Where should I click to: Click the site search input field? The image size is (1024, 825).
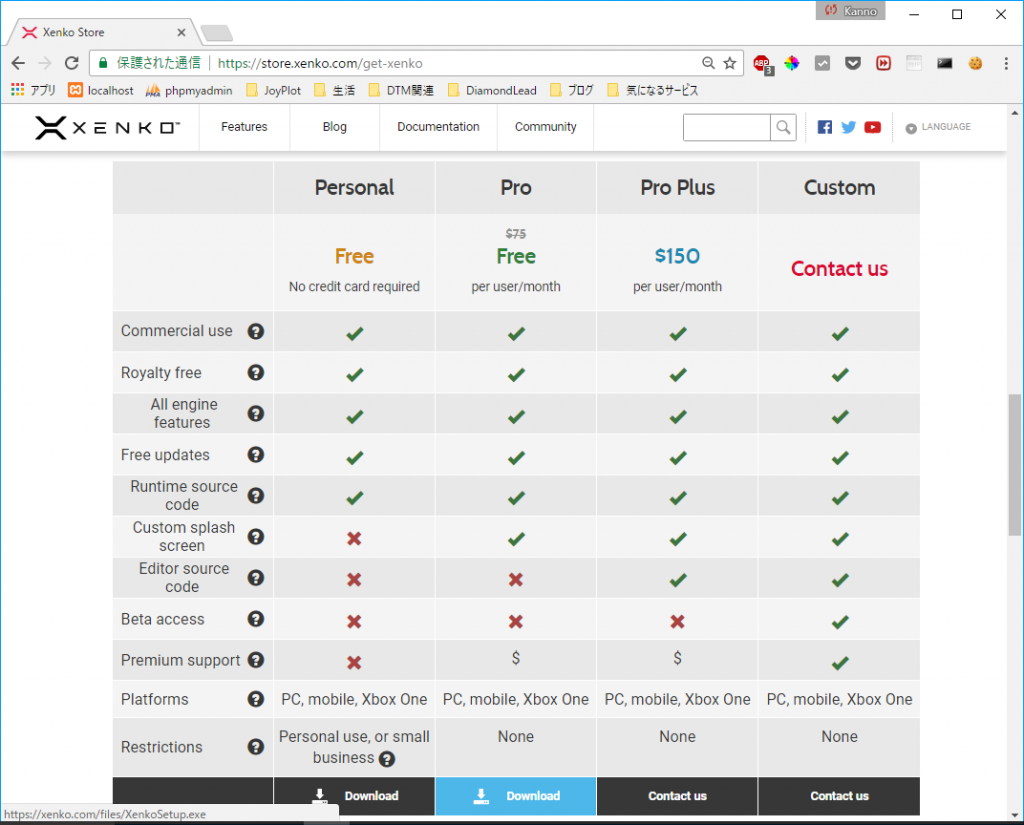(726, 127)
